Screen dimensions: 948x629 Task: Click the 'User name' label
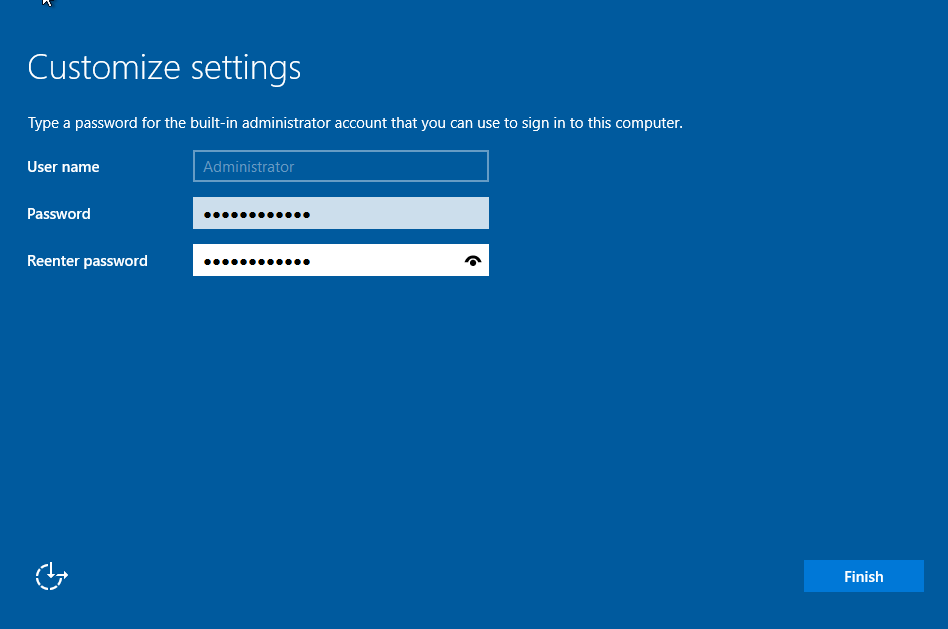click(x=63, y=167)
